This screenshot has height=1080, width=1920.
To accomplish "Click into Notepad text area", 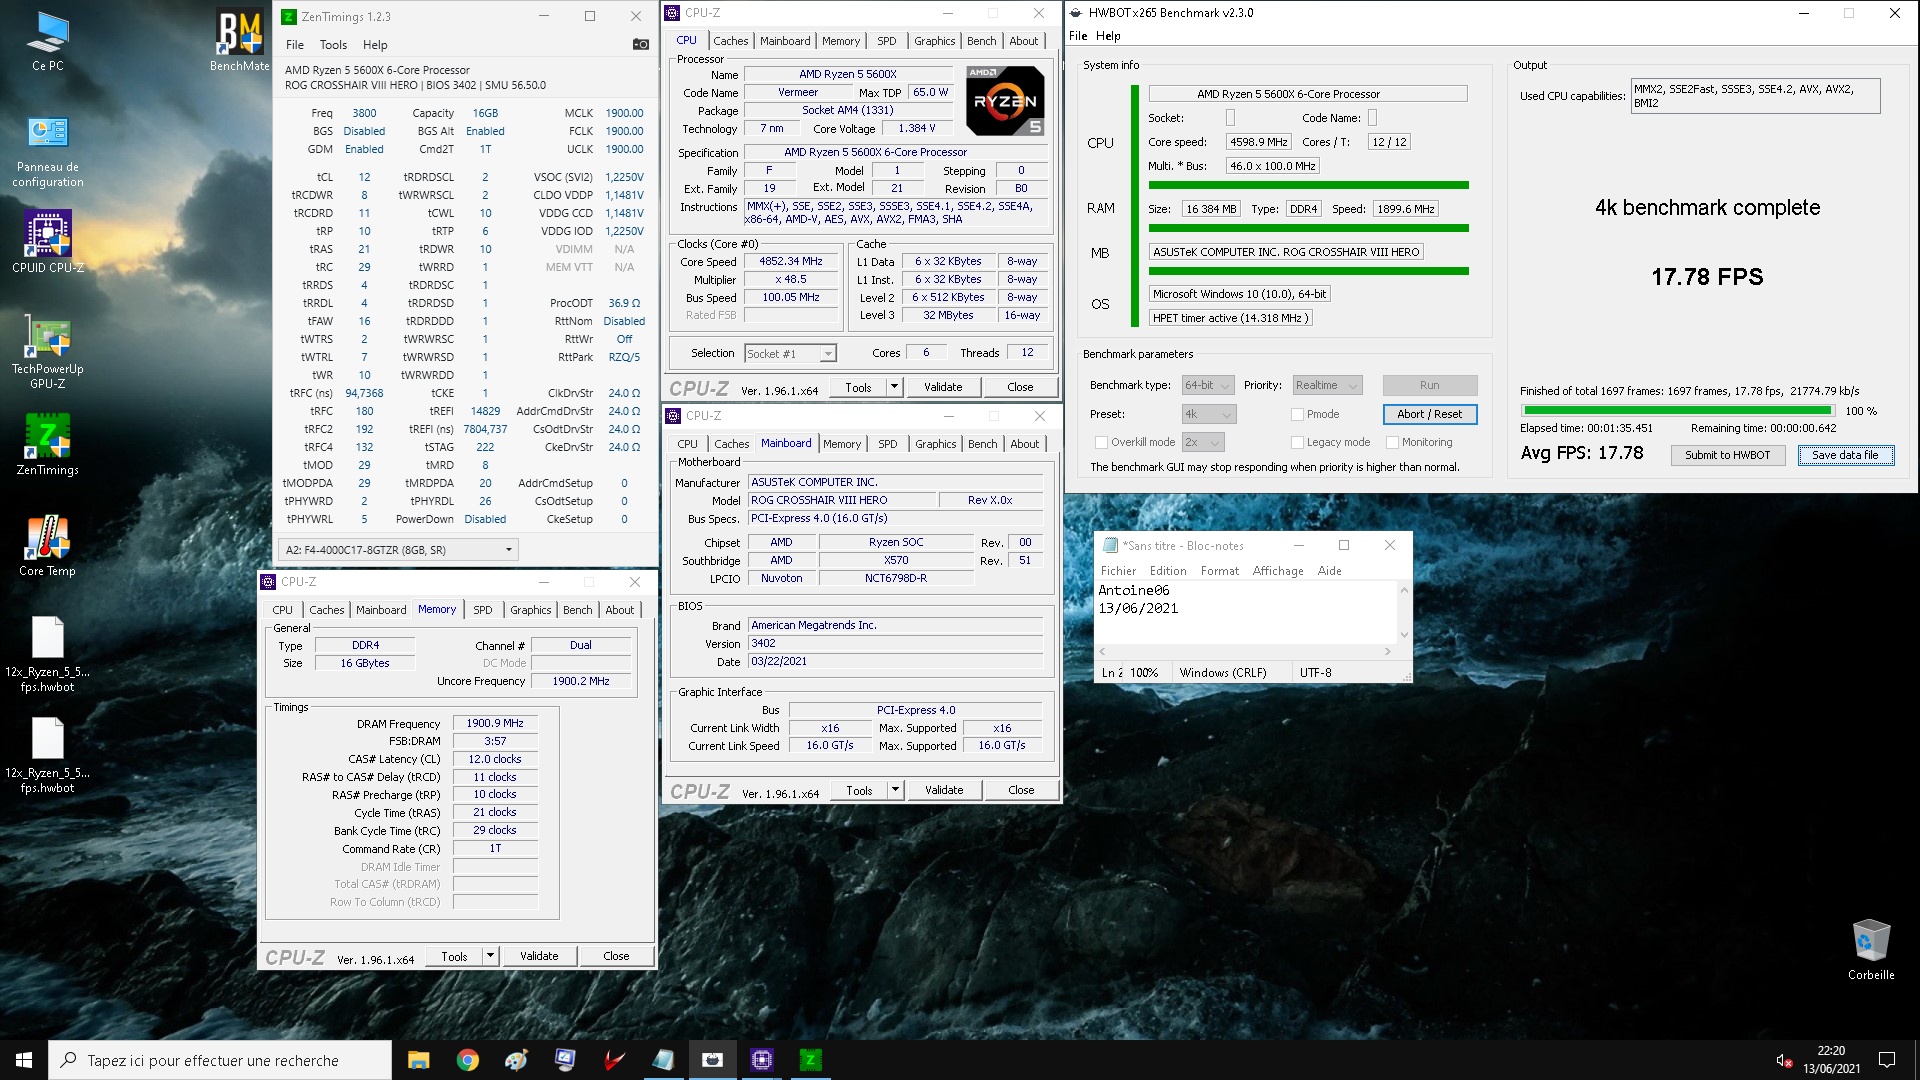I will pyautogui.click(x=1246, y=612).
